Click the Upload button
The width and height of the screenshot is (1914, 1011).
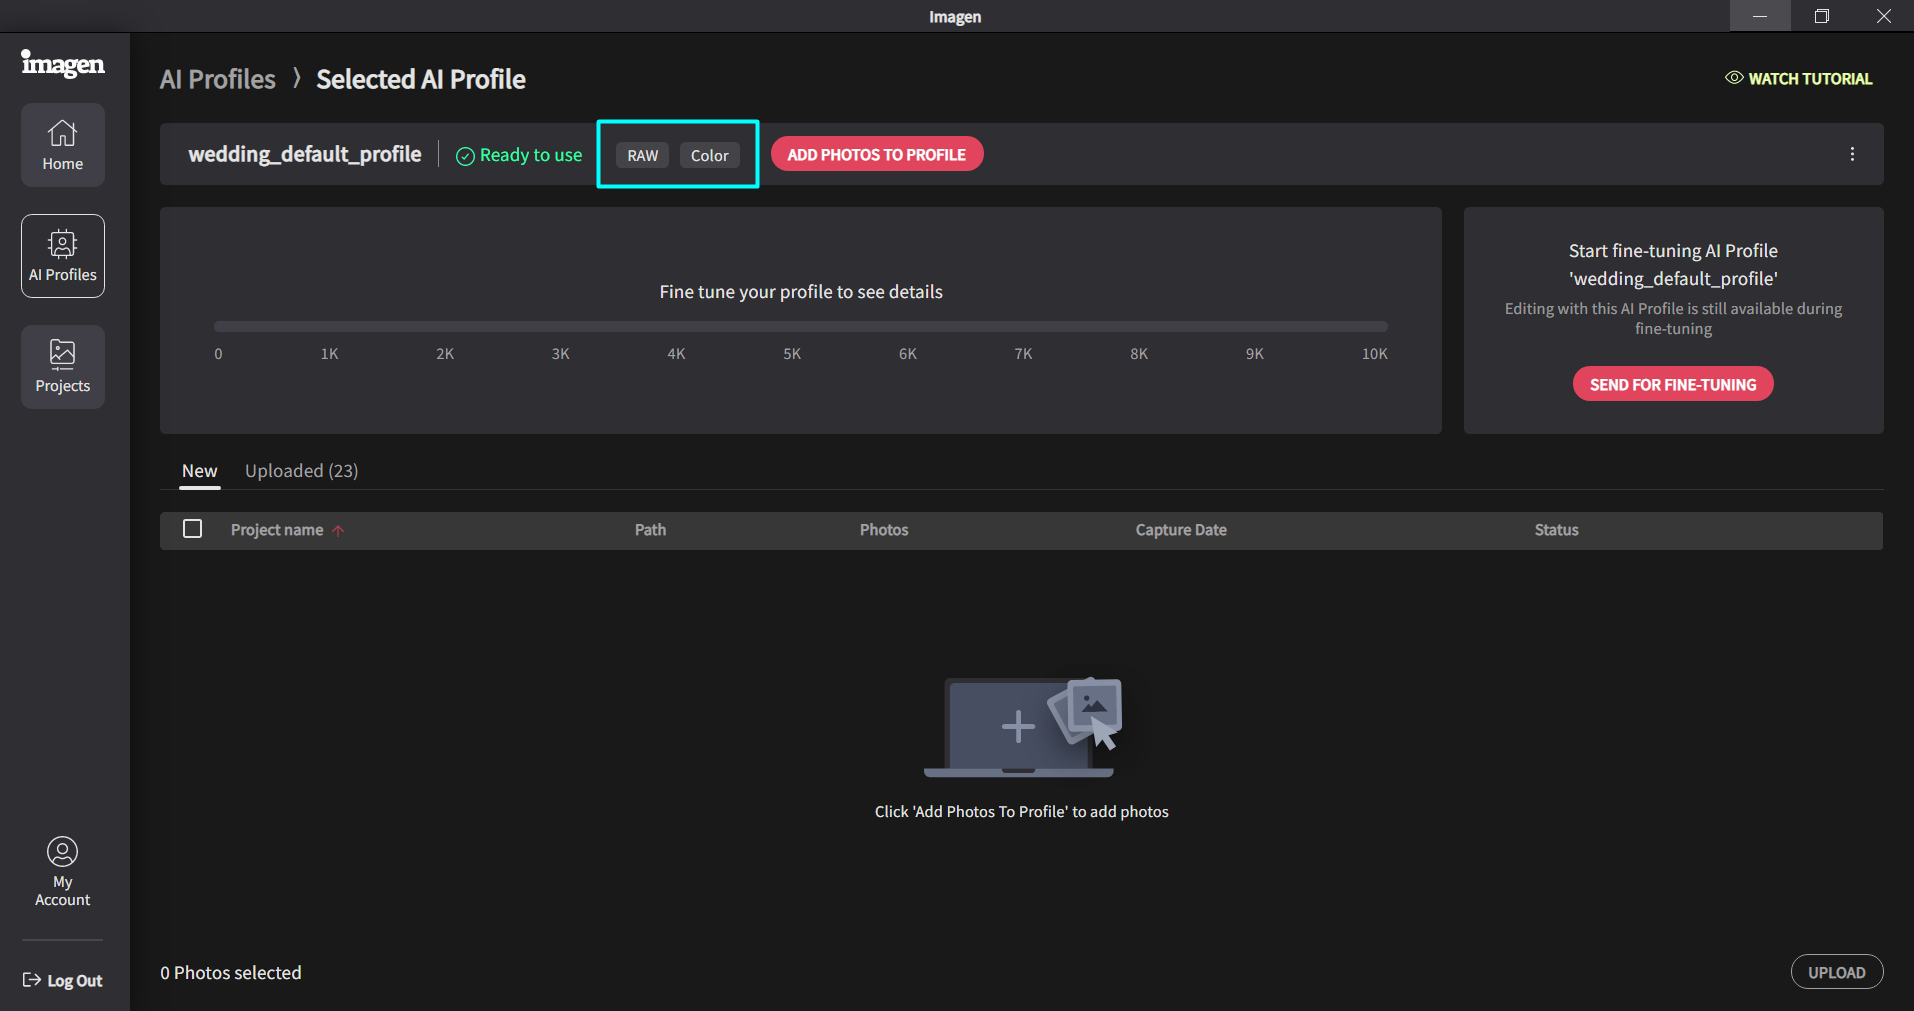point(1836,972)
